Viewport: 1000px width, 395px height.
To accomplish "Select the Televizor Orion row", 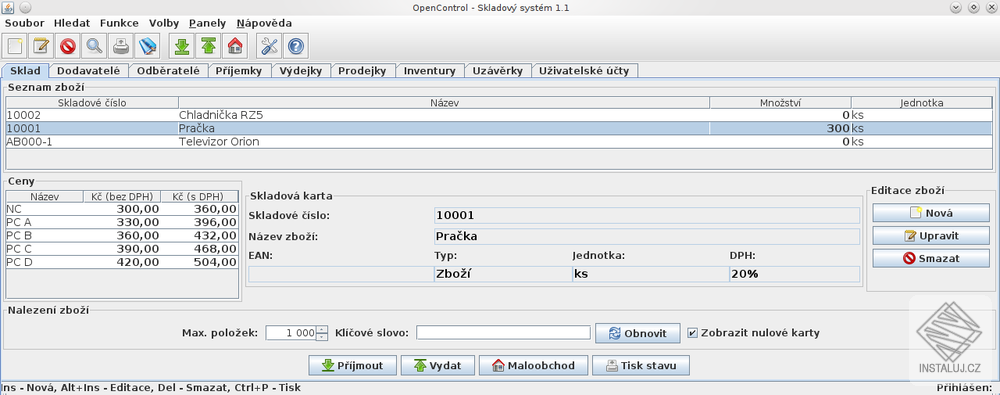I will click(x=499, y=141).
